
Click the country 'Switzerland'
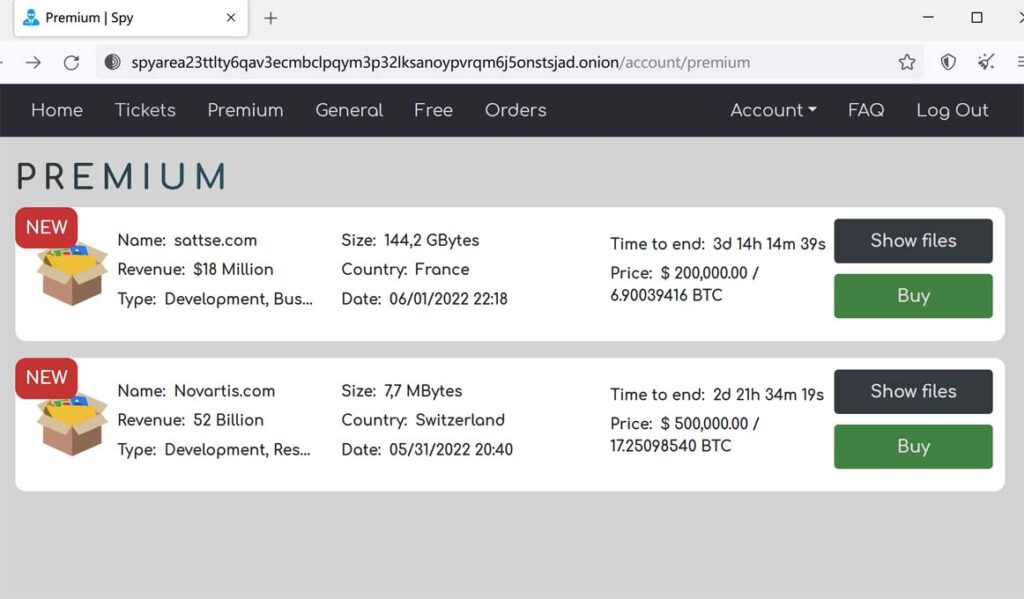coord(460,420)
